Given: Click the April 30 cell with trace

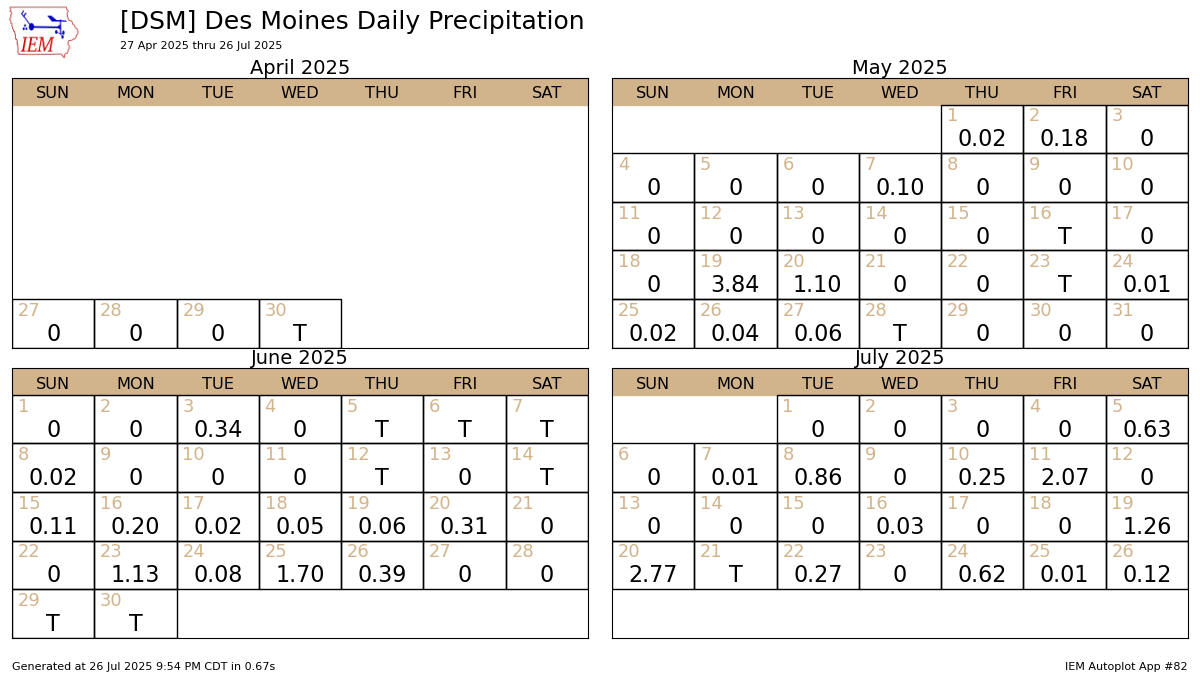Looking at the screenshot, I should 300,324.
